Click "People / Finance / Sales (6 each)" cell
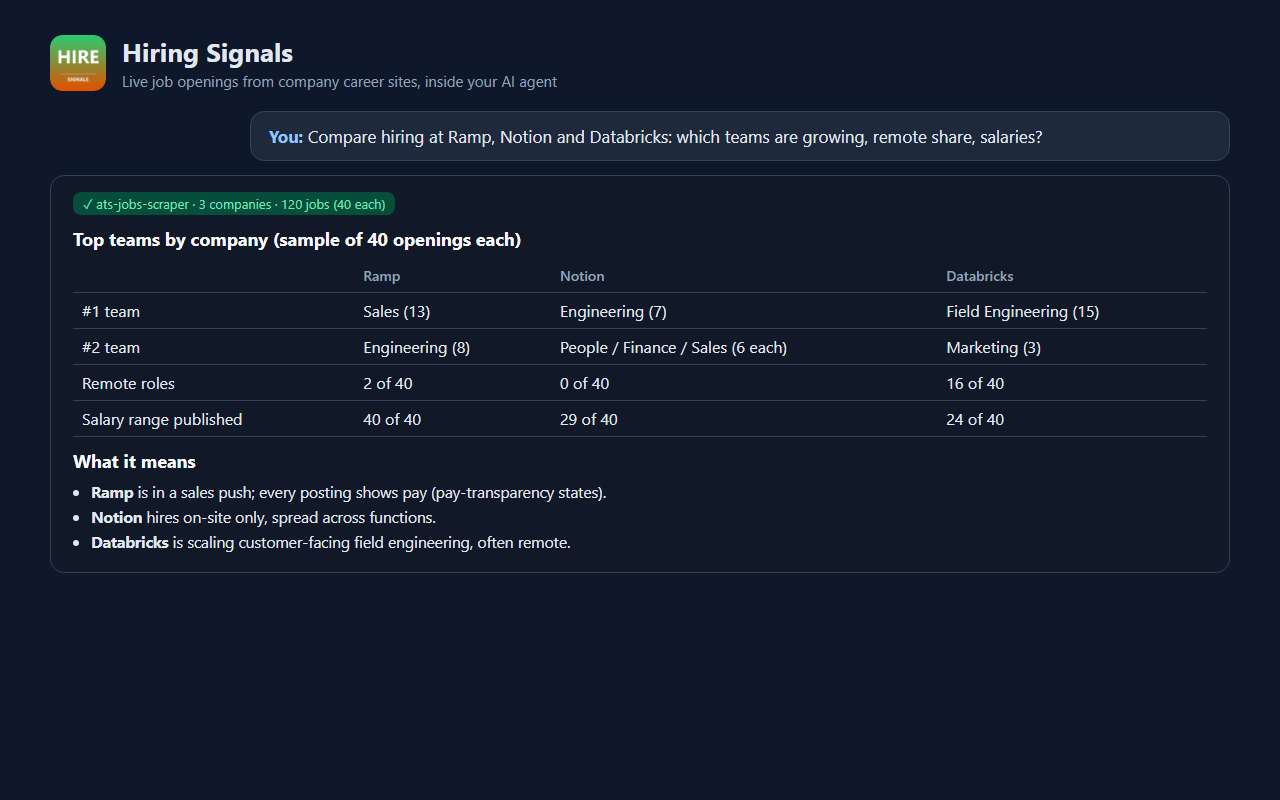 (673, 348)
